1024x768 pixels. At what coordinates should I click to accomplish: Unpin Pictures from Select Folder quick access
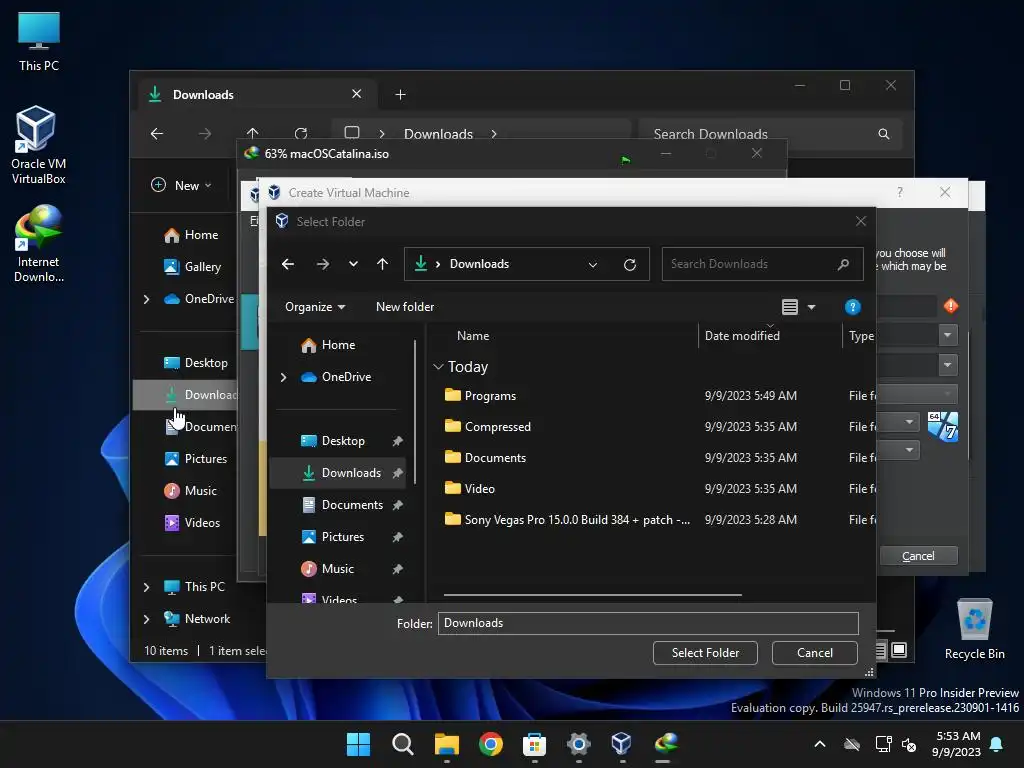(397, 537)
